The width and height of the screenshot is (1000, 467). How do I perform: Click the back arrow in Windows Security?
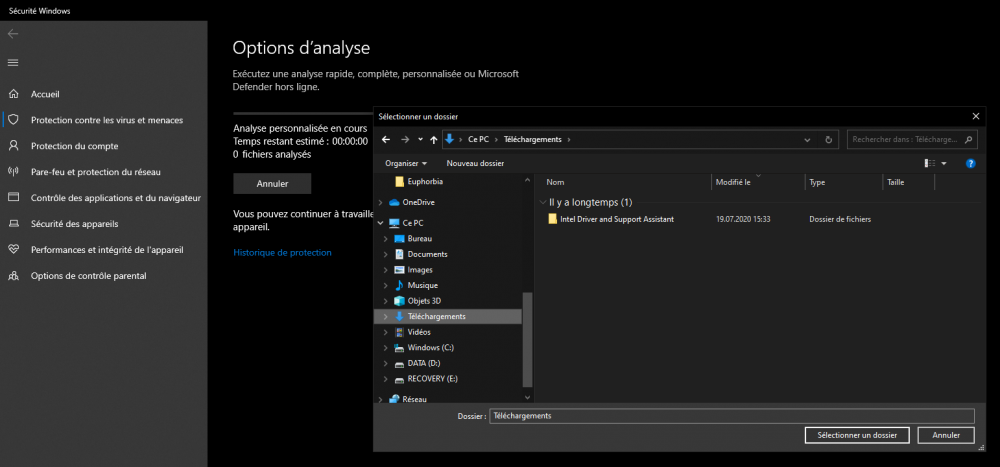(x=12, y=33)
